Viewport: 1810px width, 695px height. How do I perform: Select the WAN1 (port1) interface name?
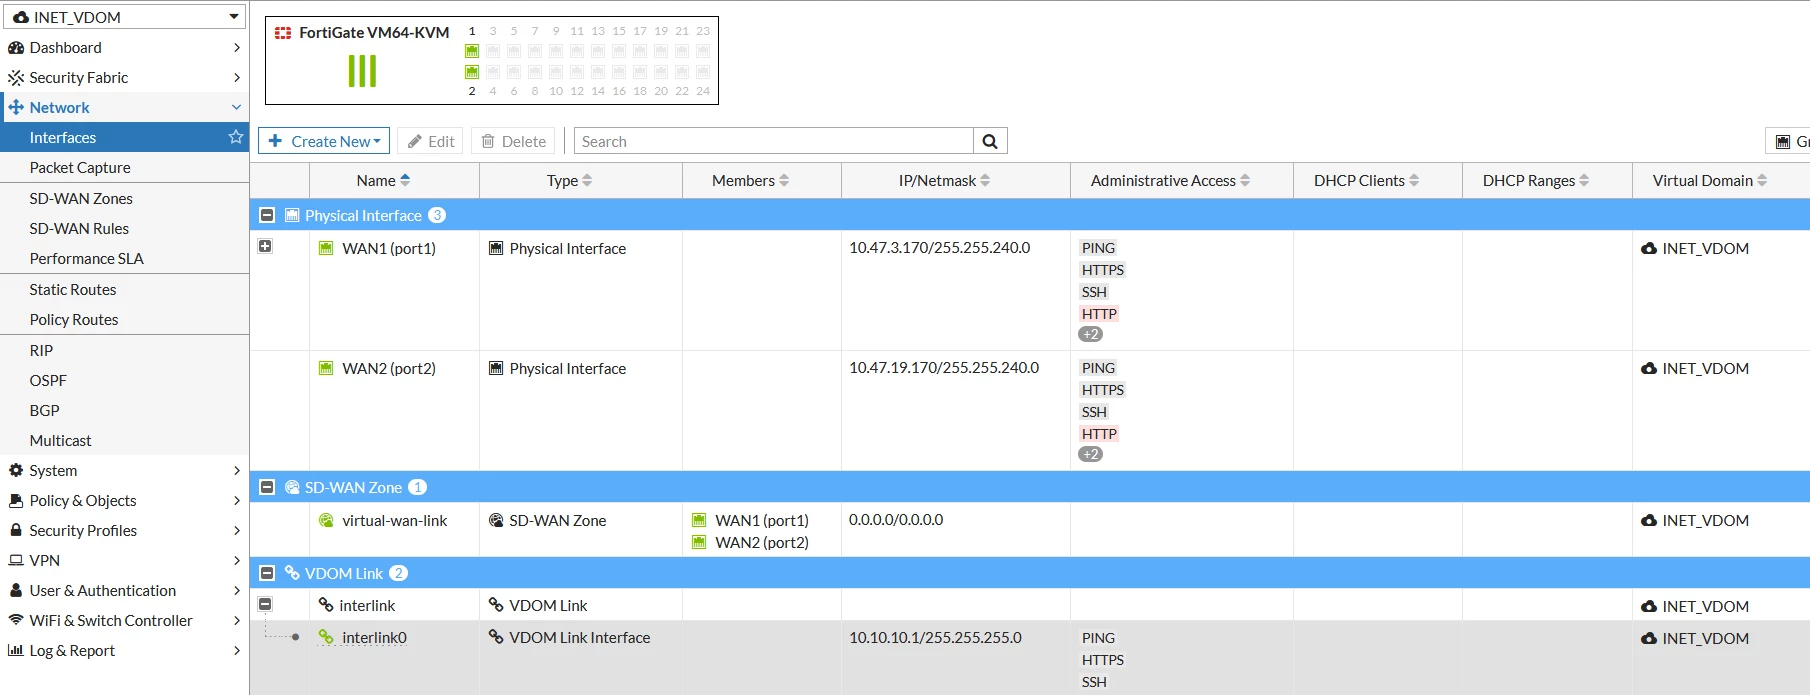(x=388, y=248)
